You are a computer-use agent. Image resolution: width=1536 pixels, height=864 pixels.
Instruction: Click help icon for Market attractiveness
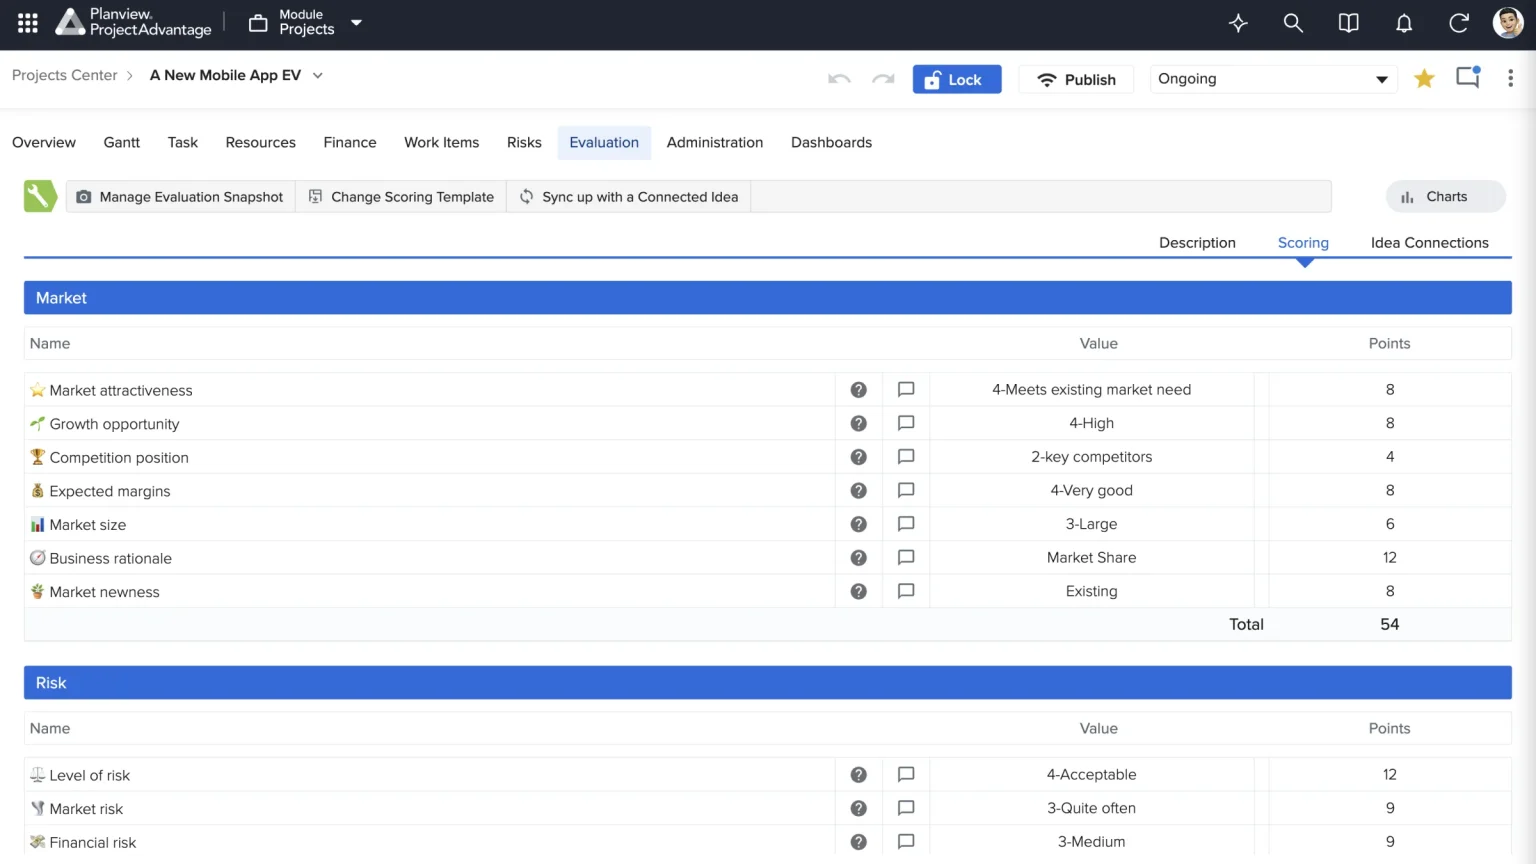coord(858,390)
